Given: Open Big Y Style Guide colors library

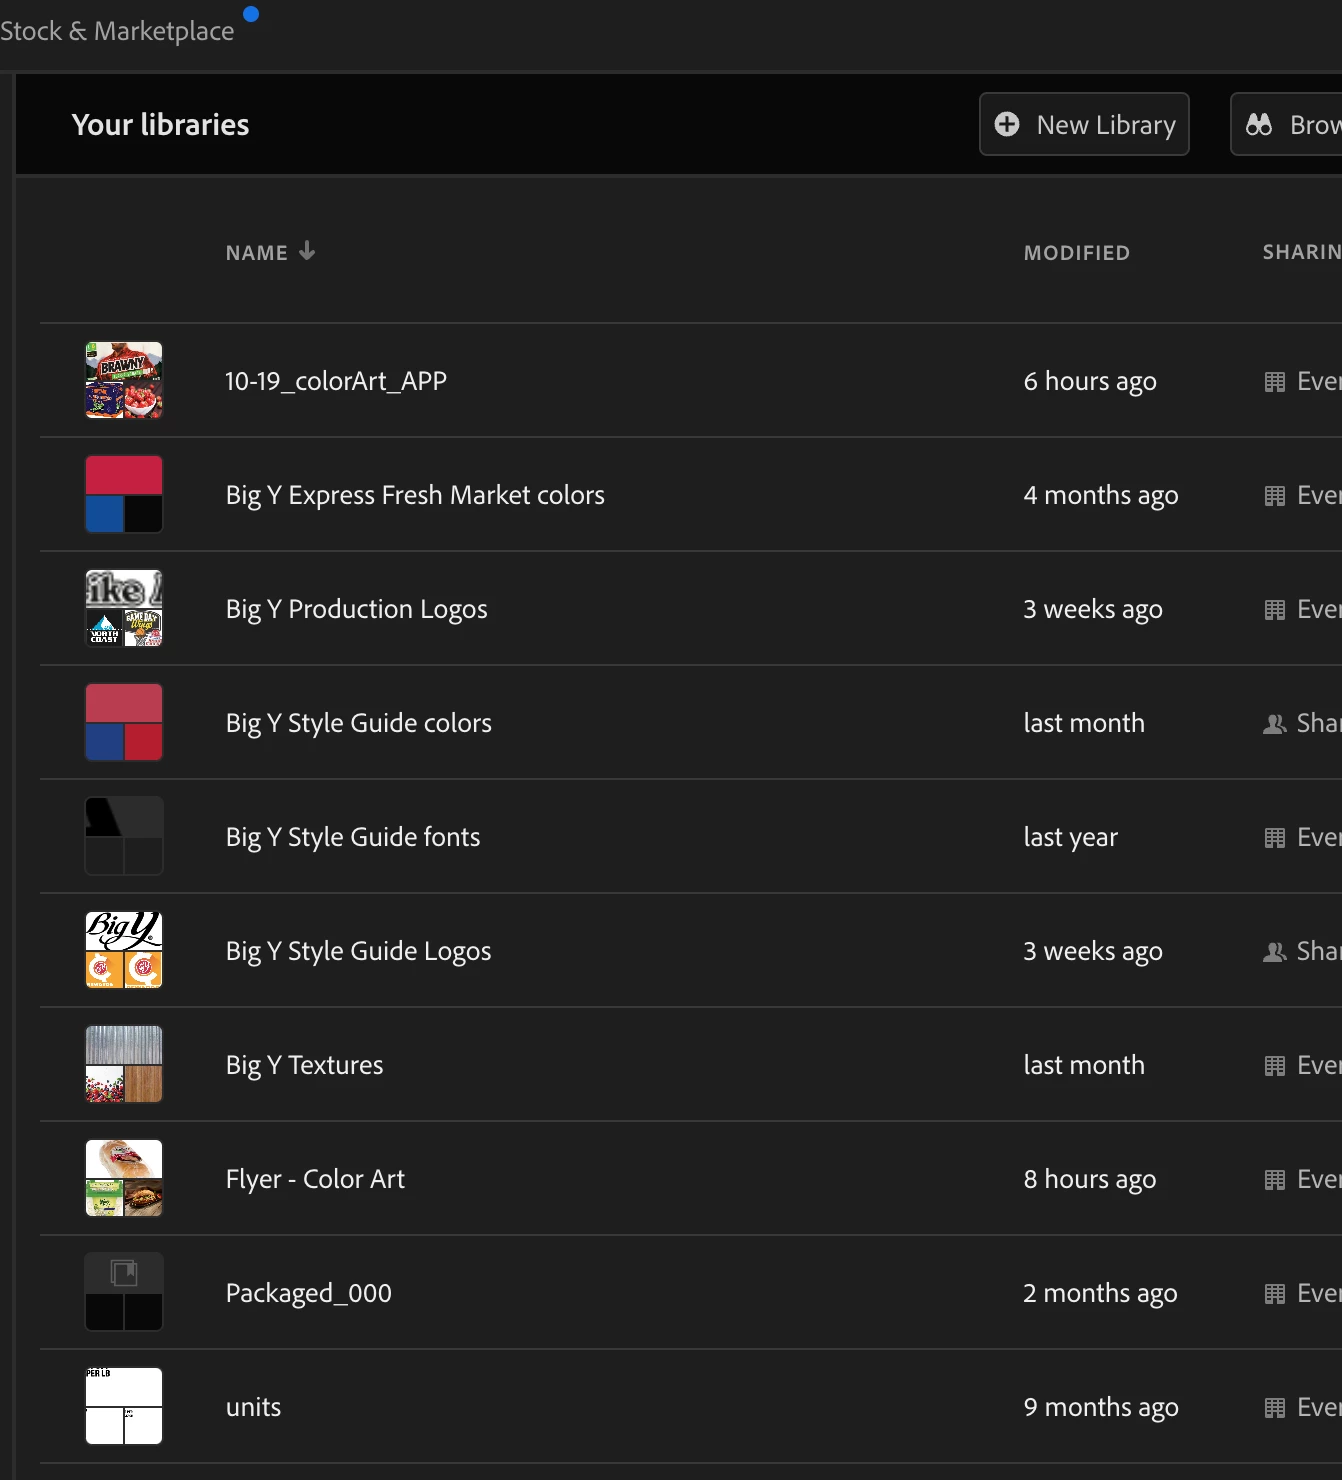Looking at the screenshot, I should (x=359, y=723).
